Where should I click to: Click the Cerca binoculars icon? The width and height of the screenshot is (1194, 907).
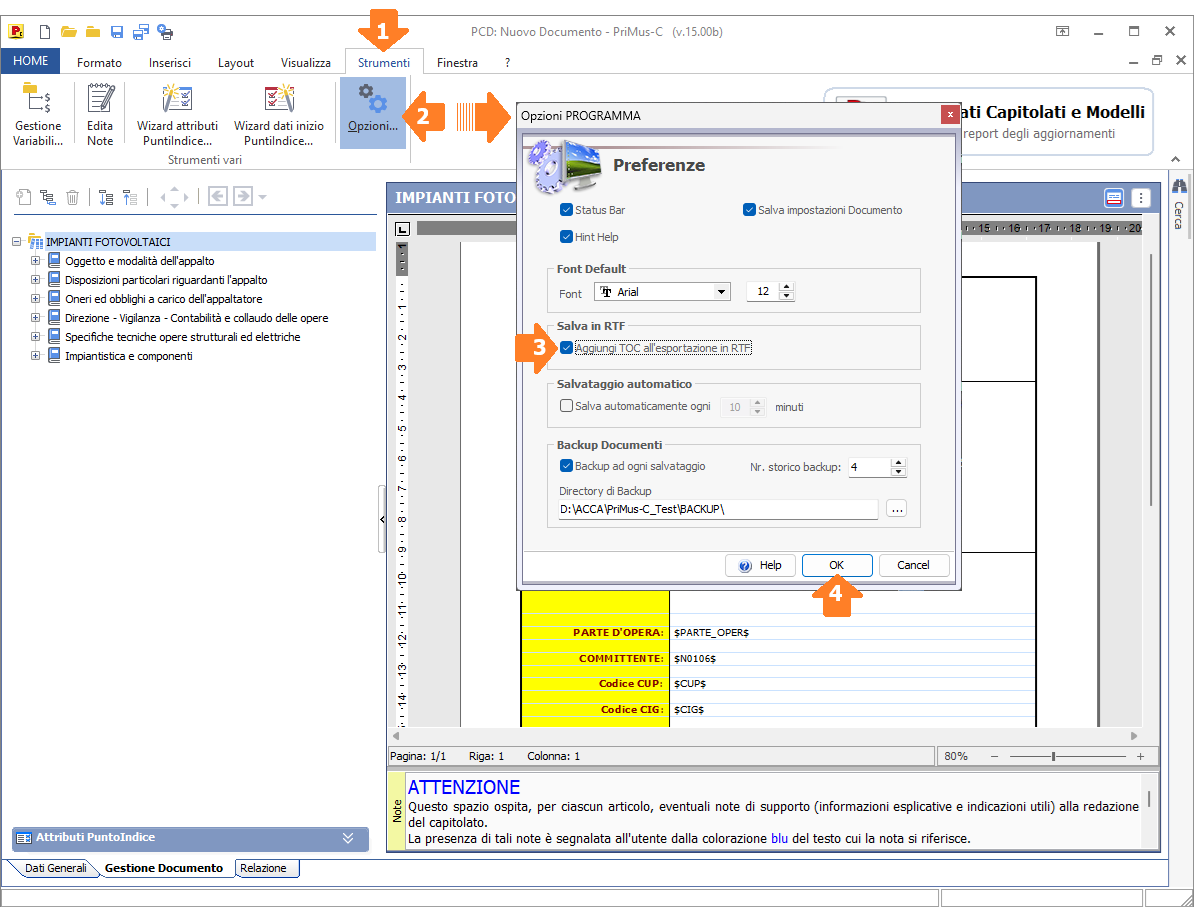pos(1179,186)
